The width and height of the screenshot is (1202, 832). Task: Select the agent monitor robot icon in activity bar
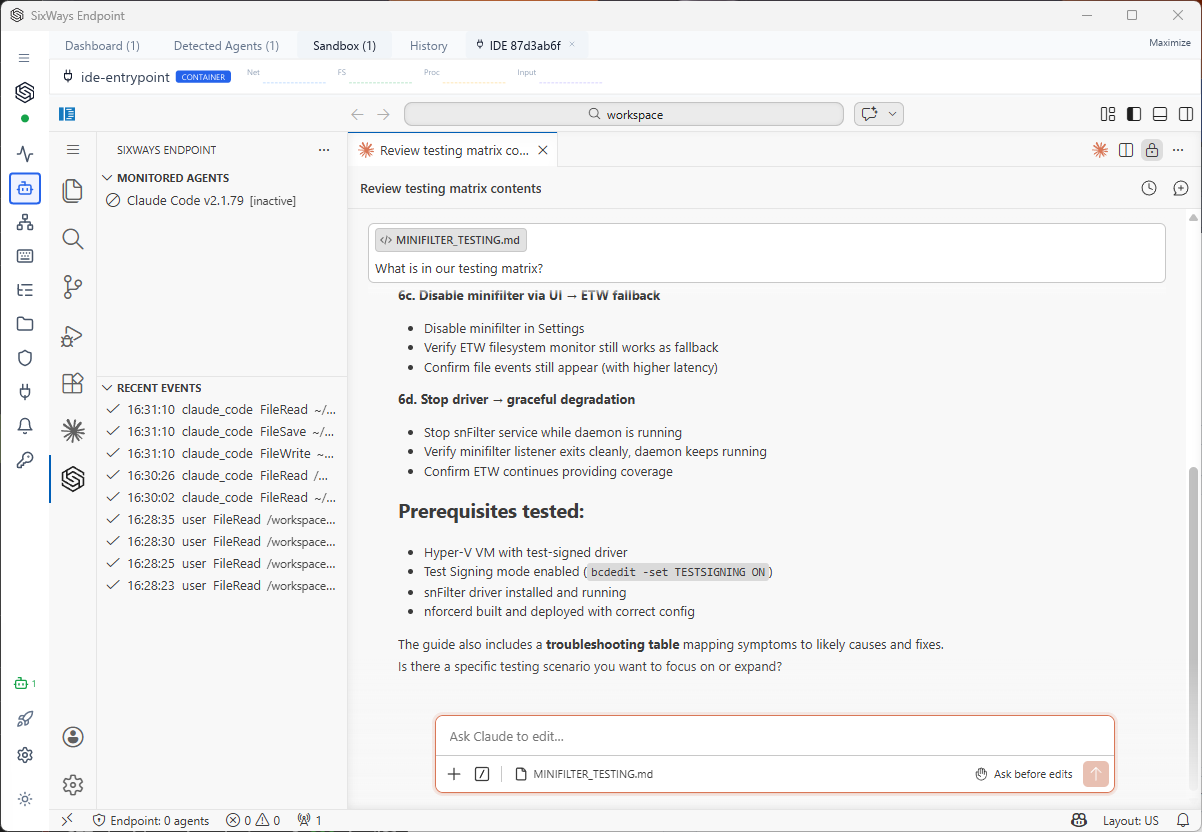pyautogui.click(x=25, y=188)
